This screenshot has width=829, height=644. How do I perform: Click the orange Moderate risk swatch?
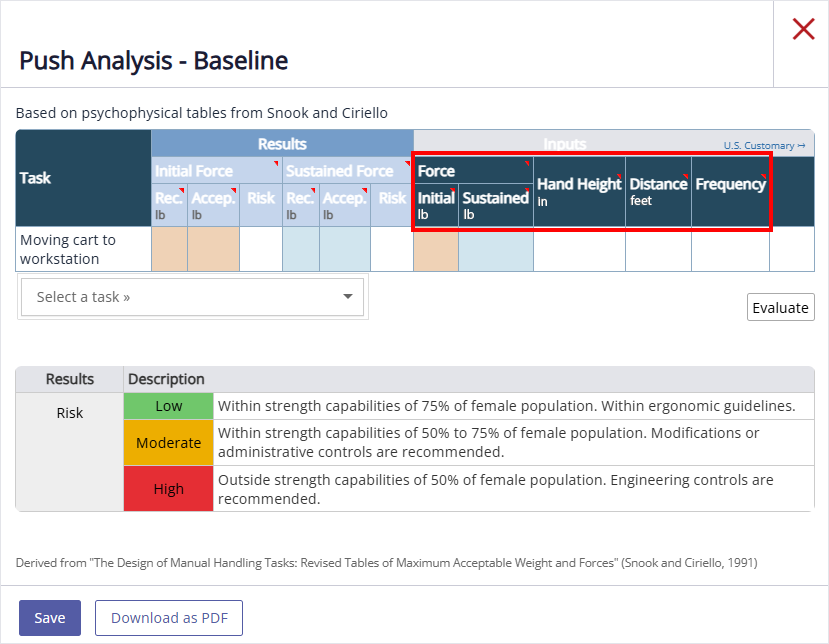coord(168,443)
